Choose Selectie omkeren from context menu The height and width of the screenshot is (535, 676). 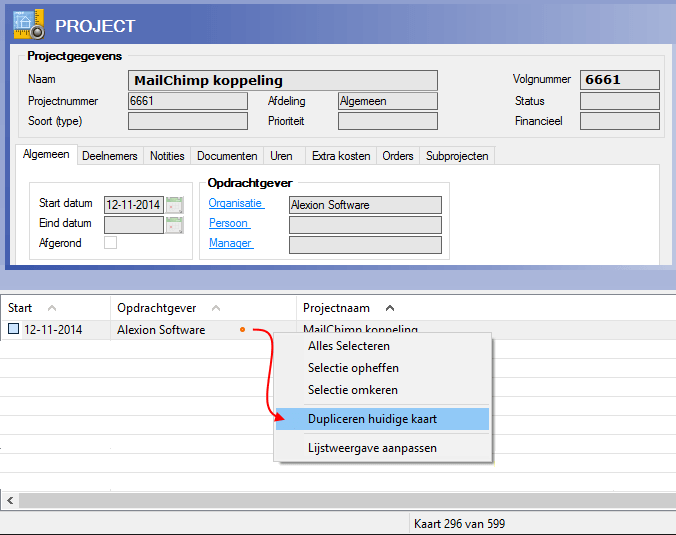382,390
